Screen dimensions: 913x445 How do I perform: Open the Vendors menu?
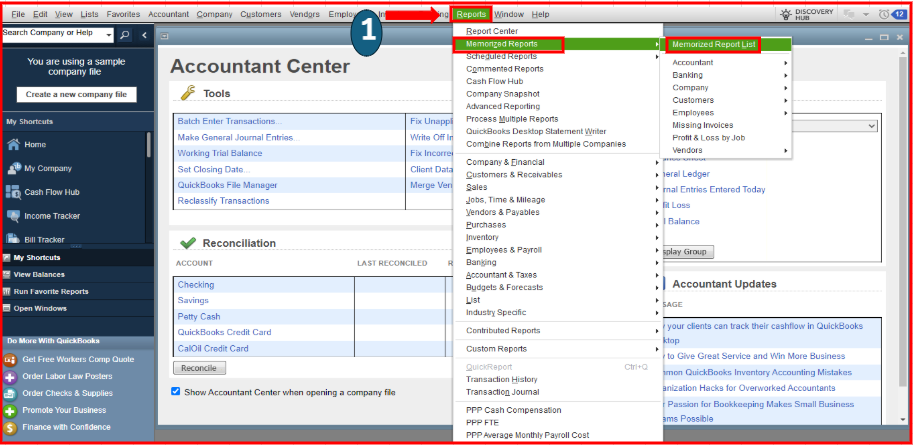pyautogui.click(x=305, y=14)
